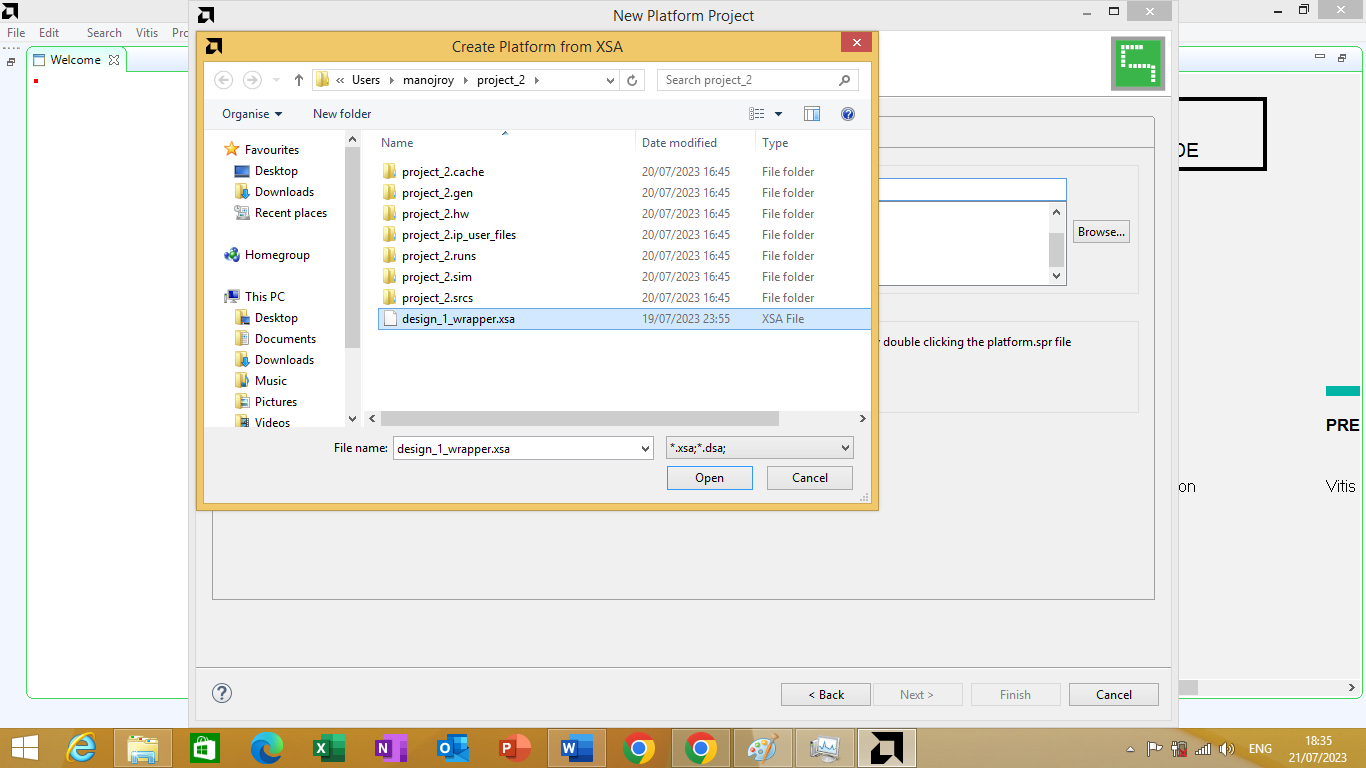Open Windows Store from taskbar
This screenshot has height=768, width=1366.
pos(205,748)
